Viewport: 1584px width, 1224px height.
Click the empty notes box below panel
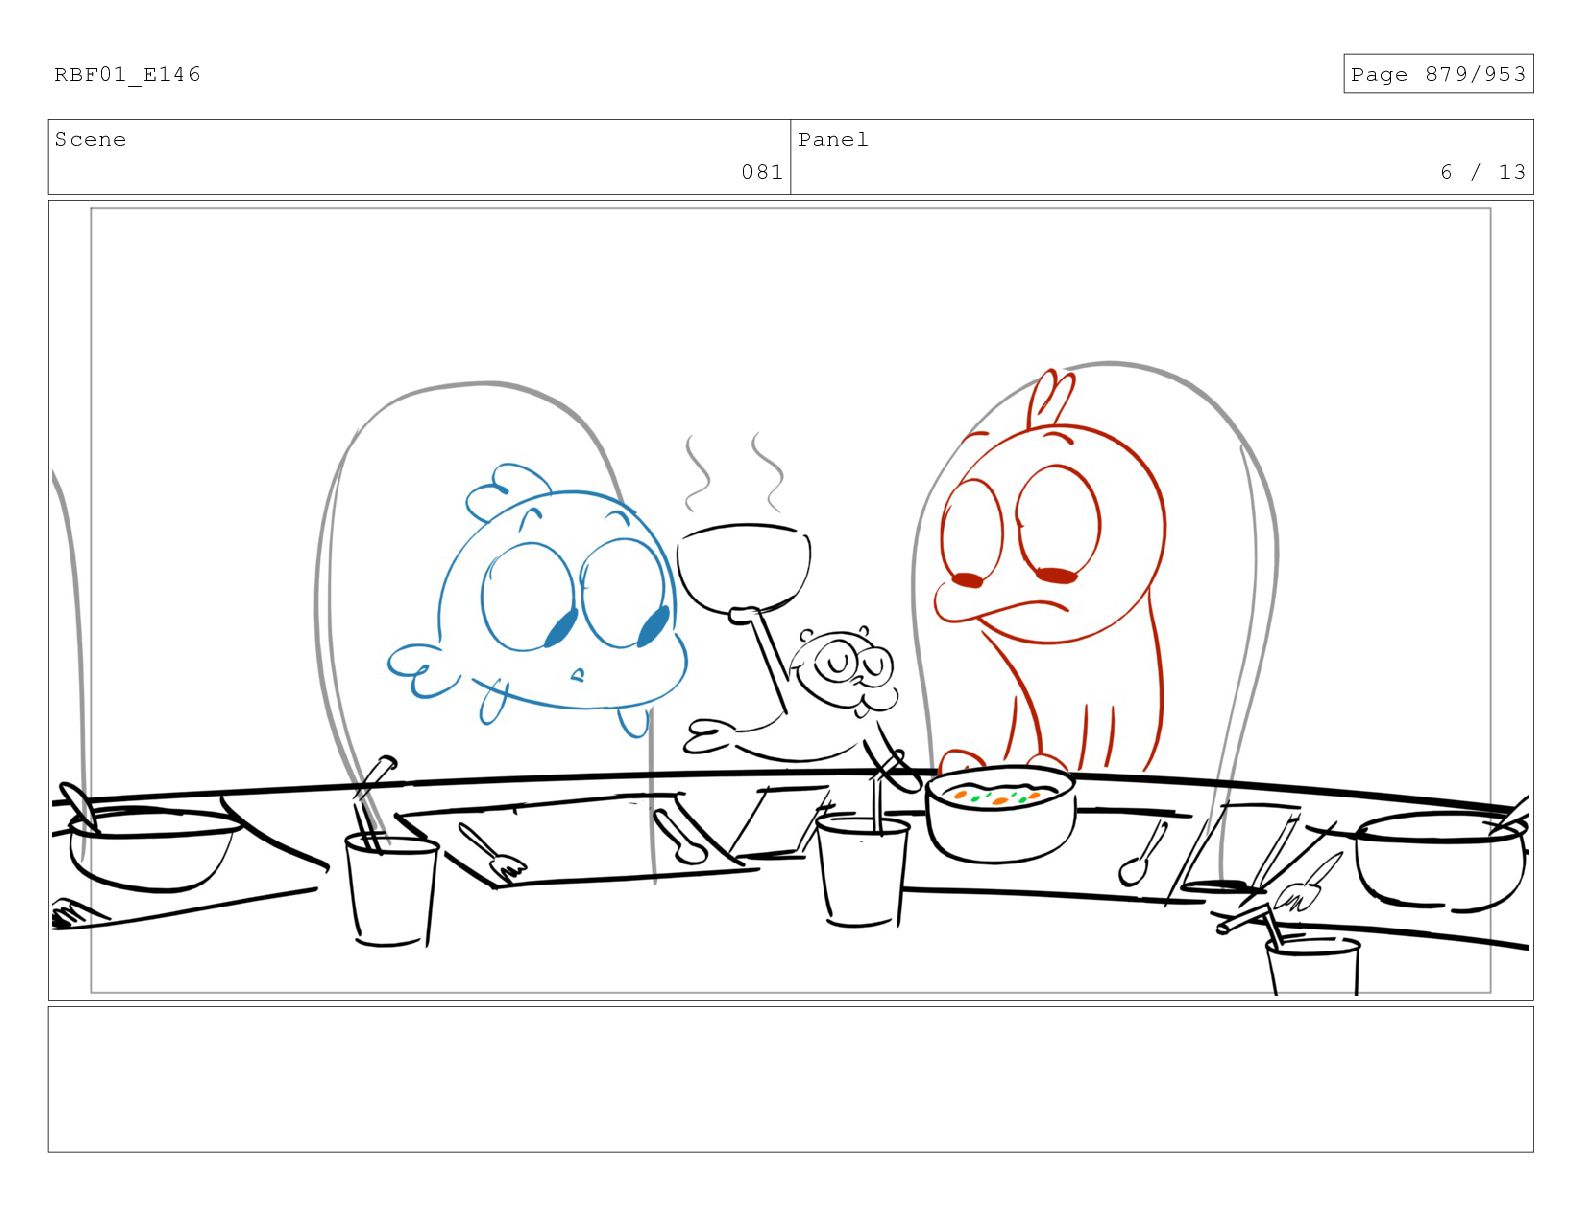(790, 1079)
